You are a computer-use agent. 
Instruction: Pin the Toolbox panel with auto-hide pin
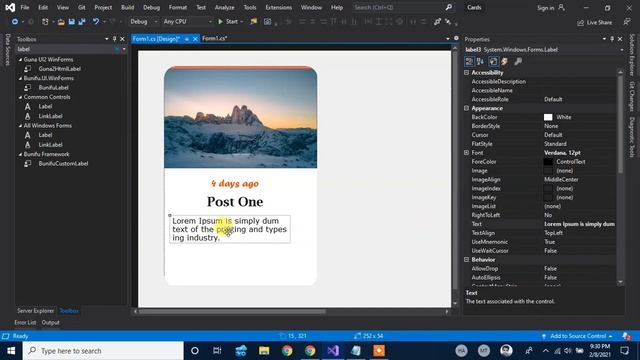click(x=114, y=39)
